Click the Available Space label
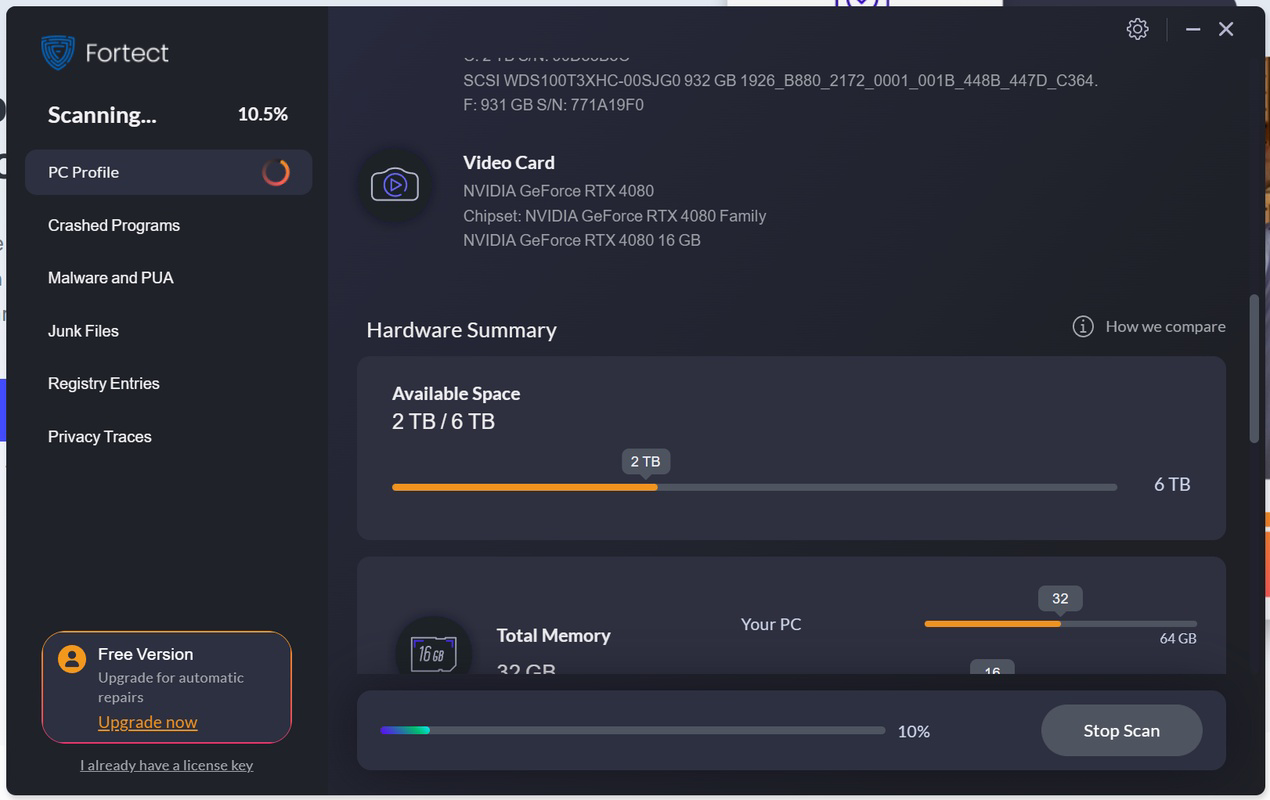Viewport: 1270px width, 800px height. (x=456, y=394)
